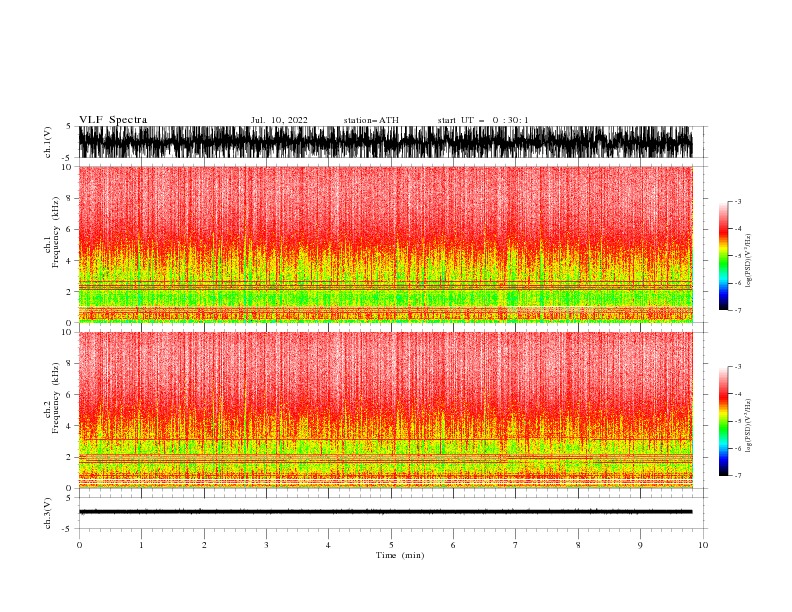Click inside the ch.1 spectrogram plot
The height and width of the screenshot is (612, 792).
click(x=385, y=244)
